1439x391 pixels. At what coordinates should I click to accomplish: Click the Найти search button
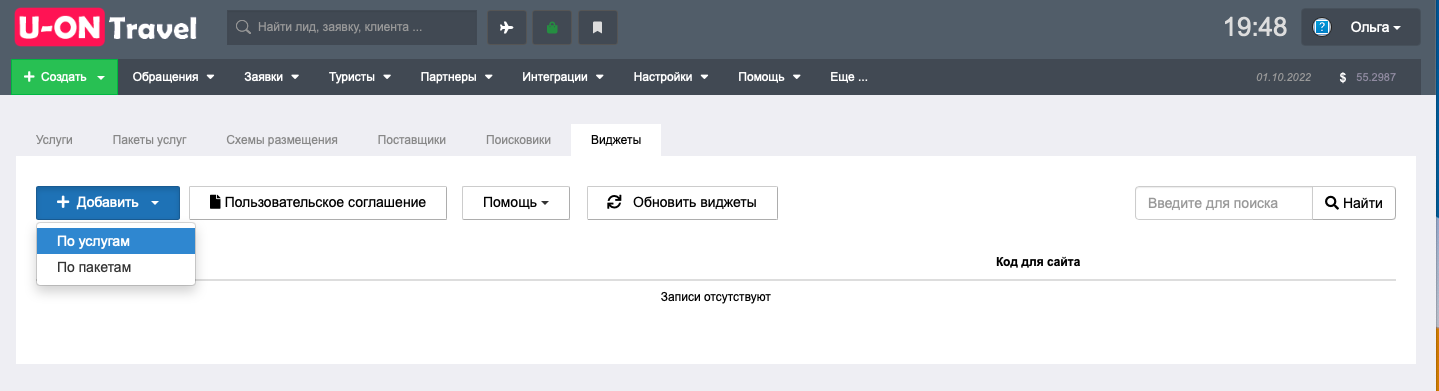pyautogui.click(x=1354, y=203)
